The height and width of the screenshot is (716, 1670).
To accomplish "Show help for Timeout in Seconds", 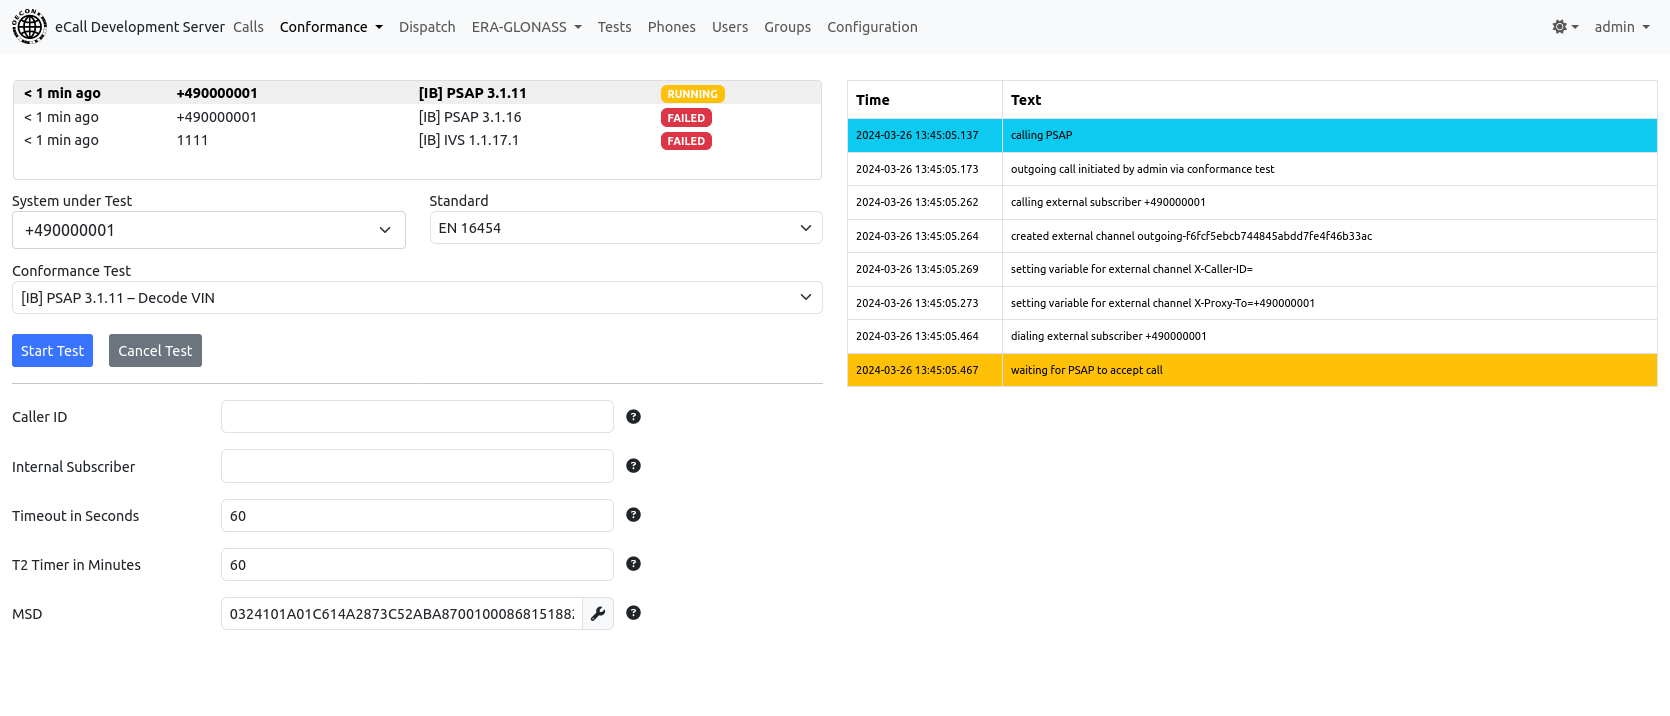I will [x=633, y=515].
